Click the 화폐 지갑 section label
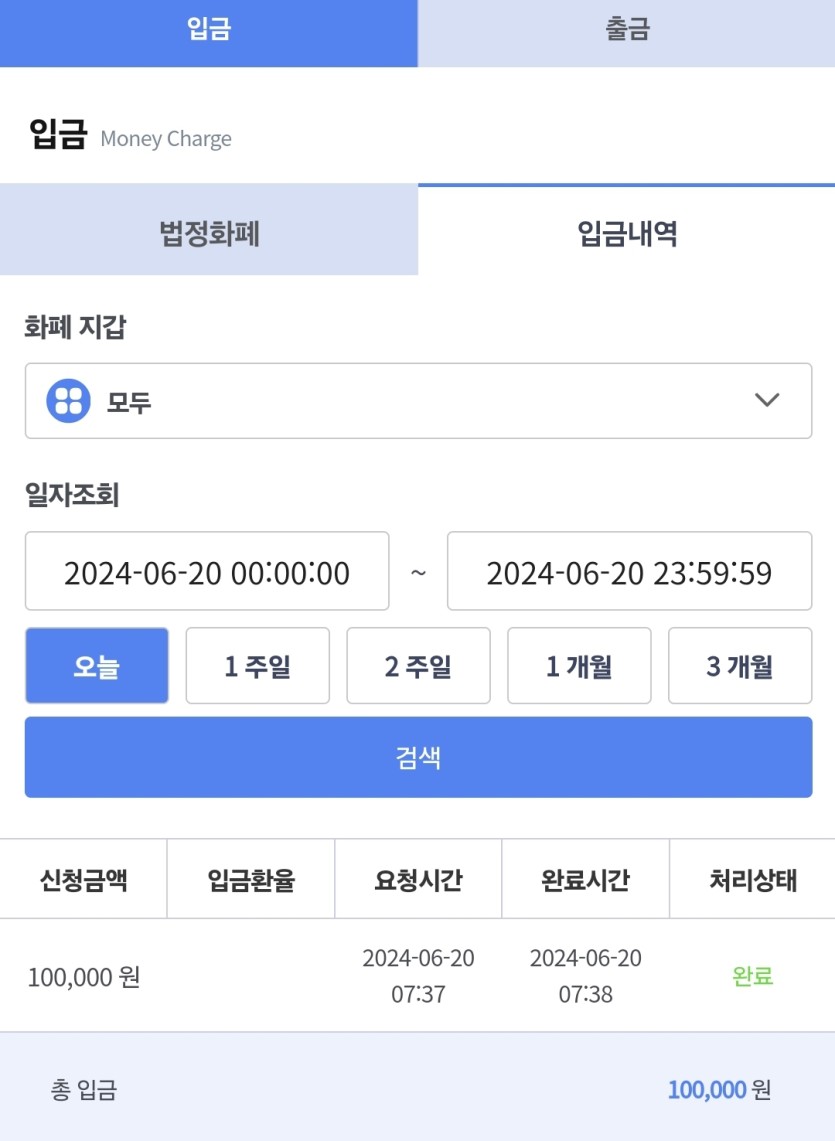This screenshot has height=1141, width=835. point(75,327)
